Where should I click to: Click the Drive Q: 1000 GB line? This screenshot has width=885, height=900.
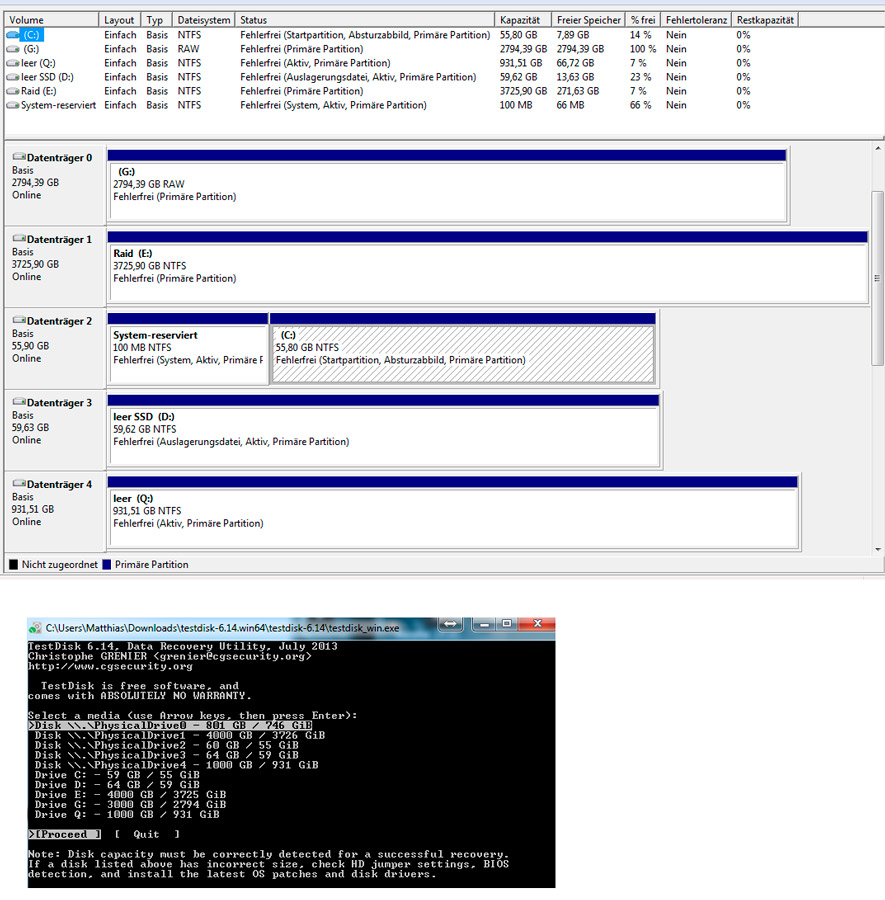(127, 814)
